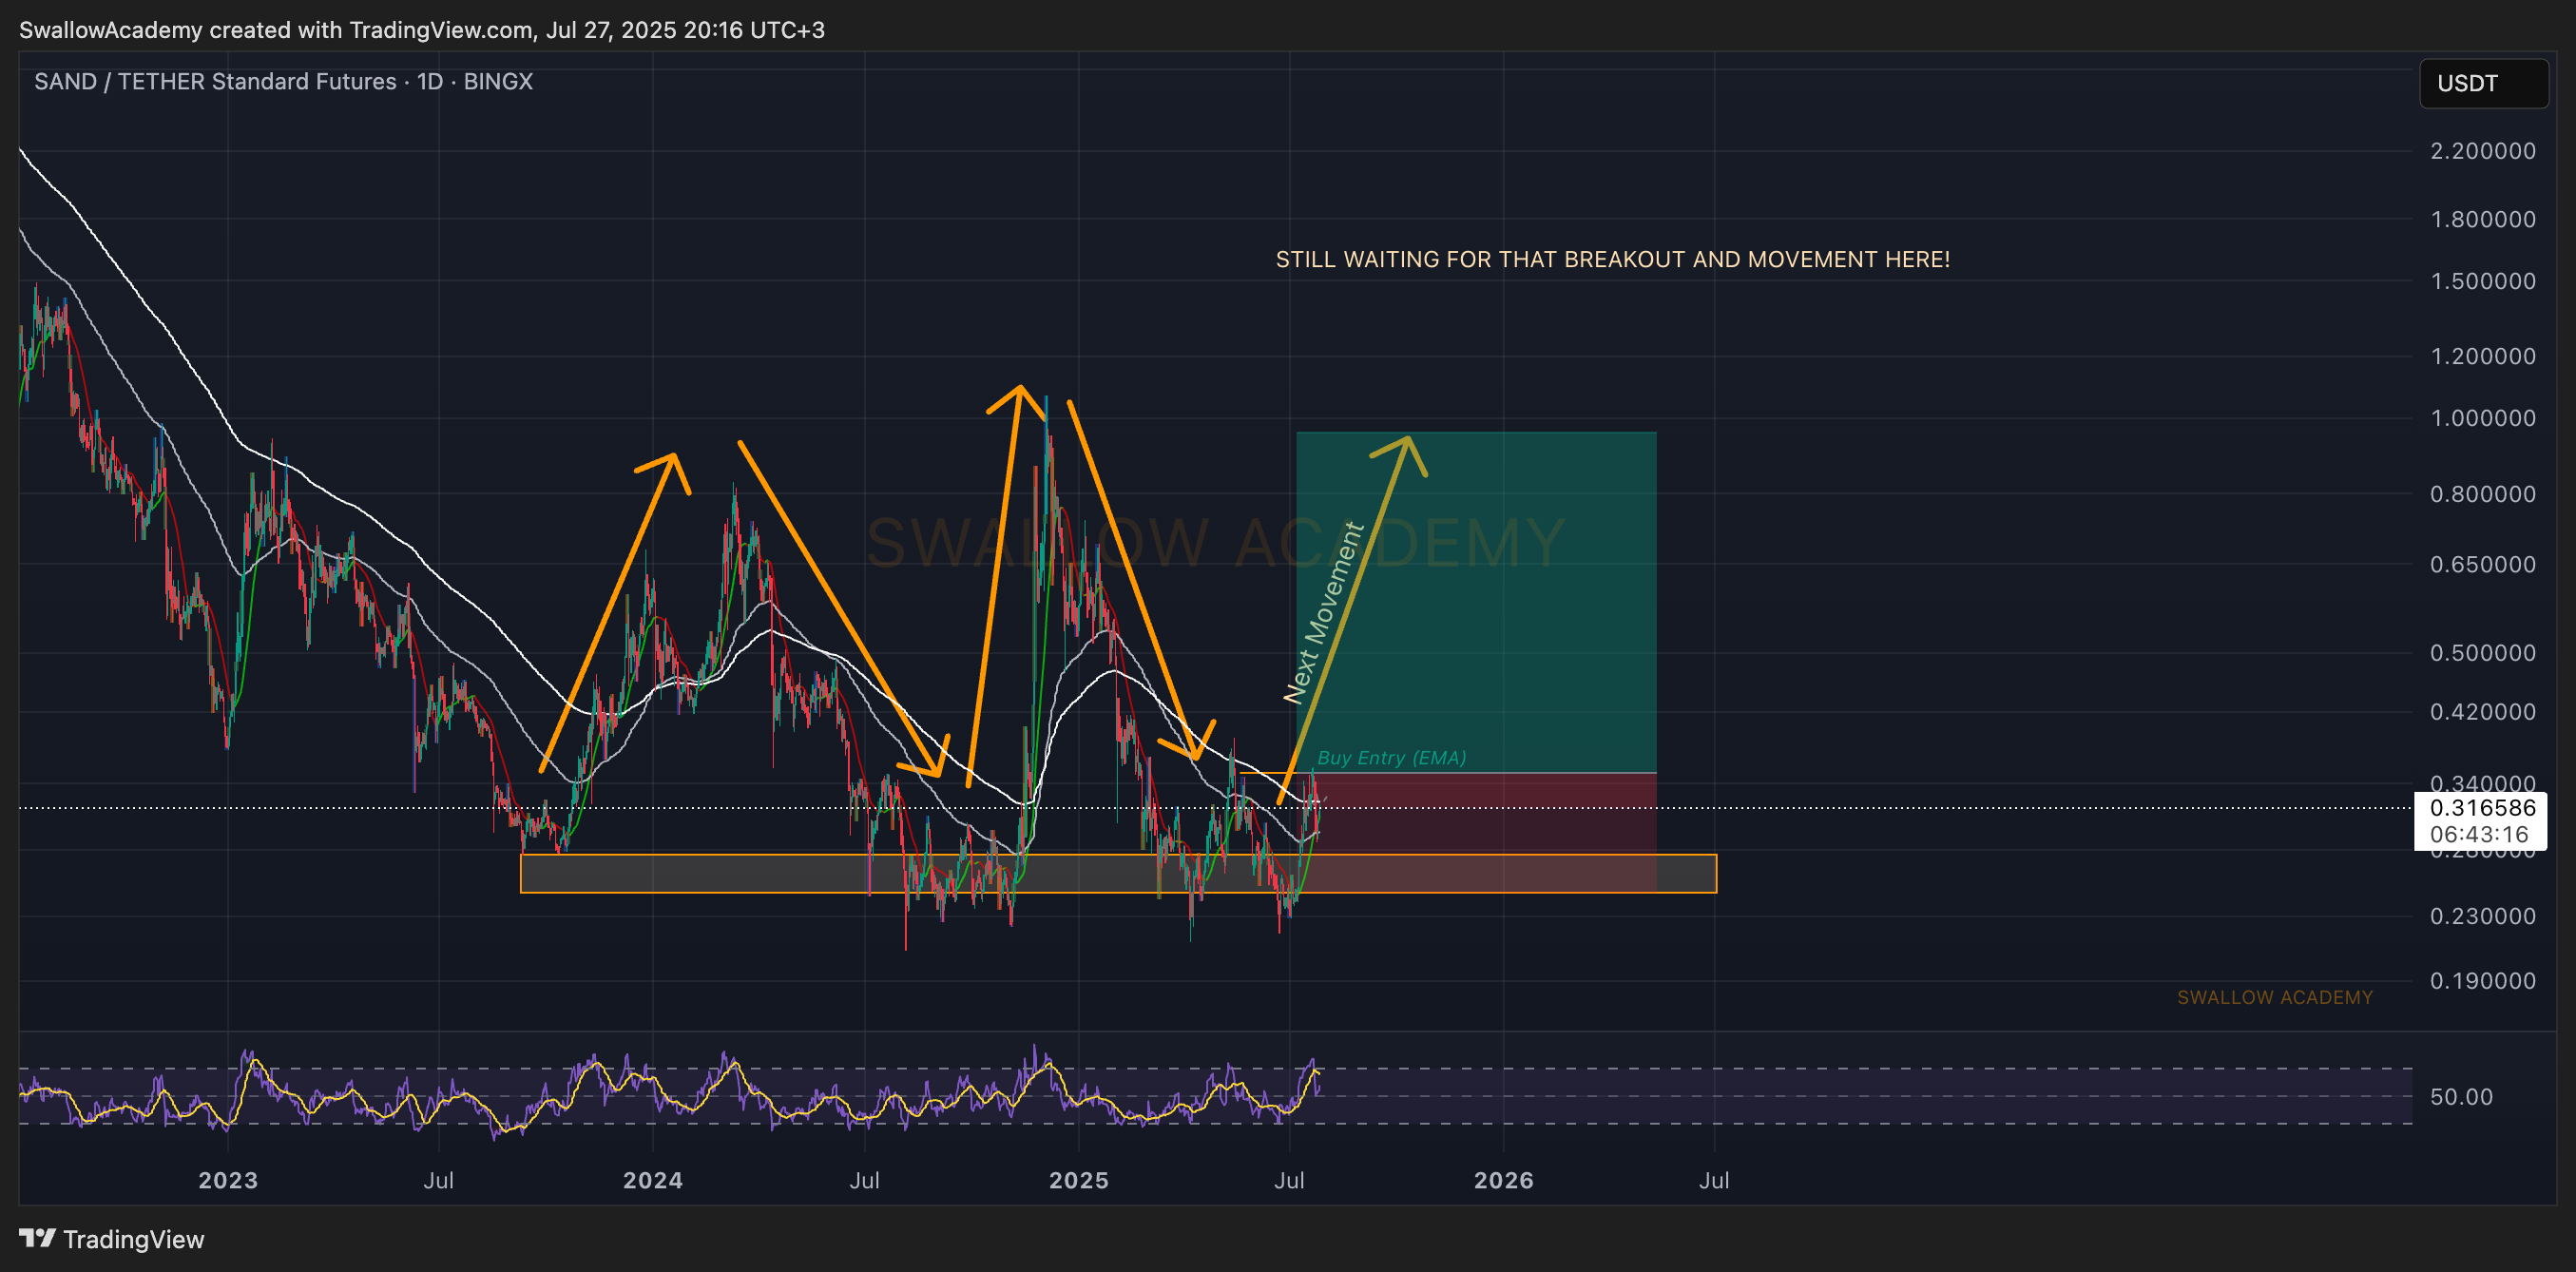Click the 2.200000 price axis label

point(2483,151)
